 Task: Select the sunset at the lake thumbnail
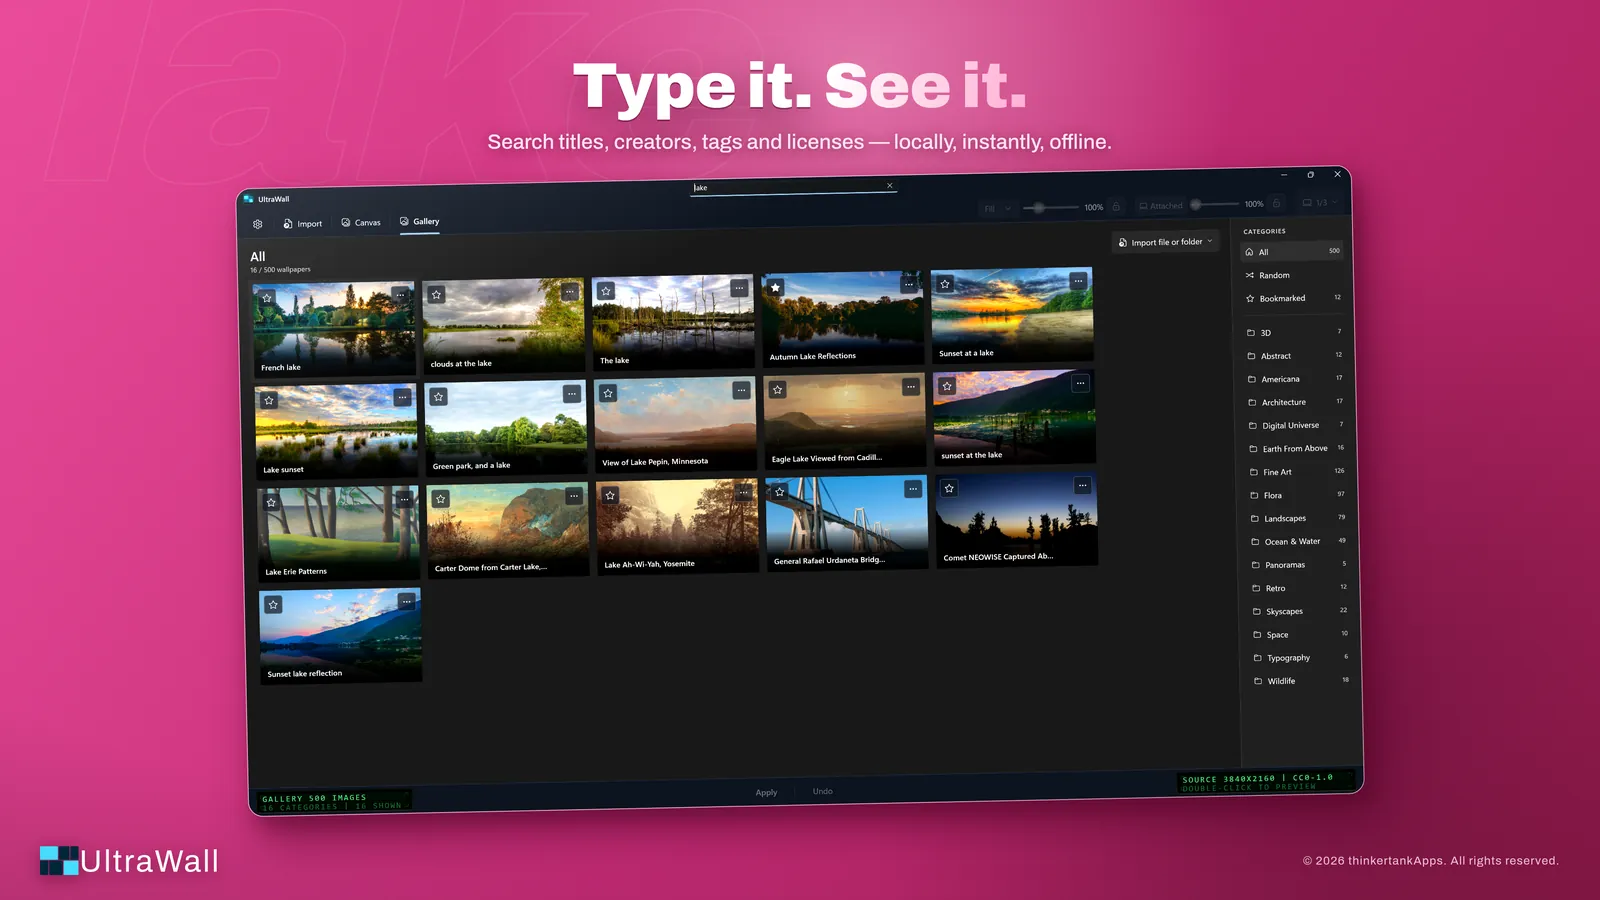point(1014,418)
